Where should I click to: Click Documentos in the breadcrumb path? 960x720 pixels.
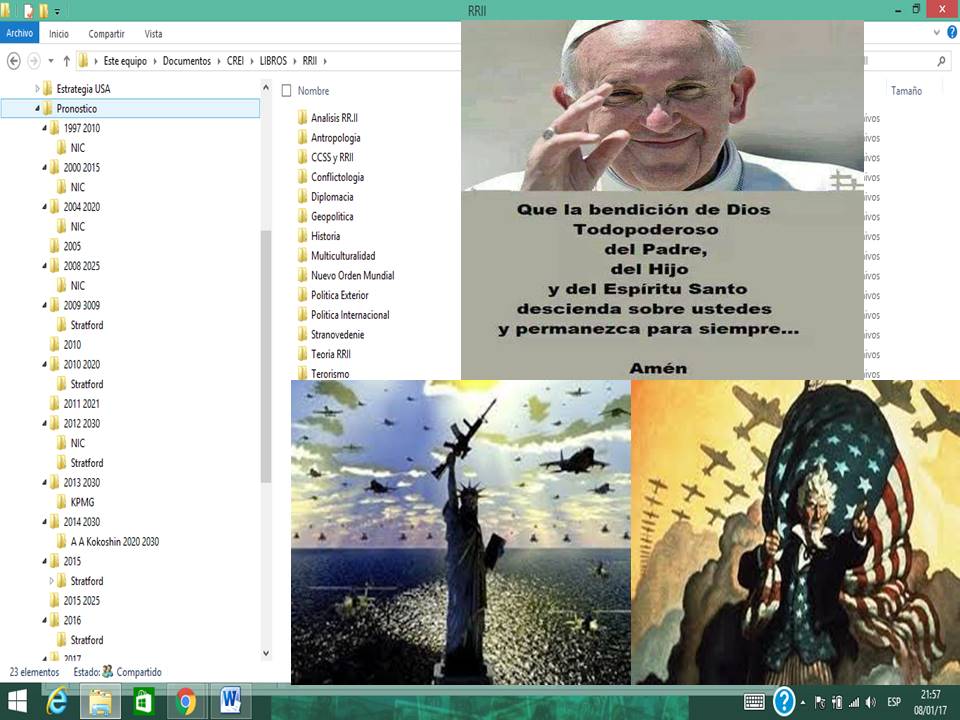(x=187, y=61)
